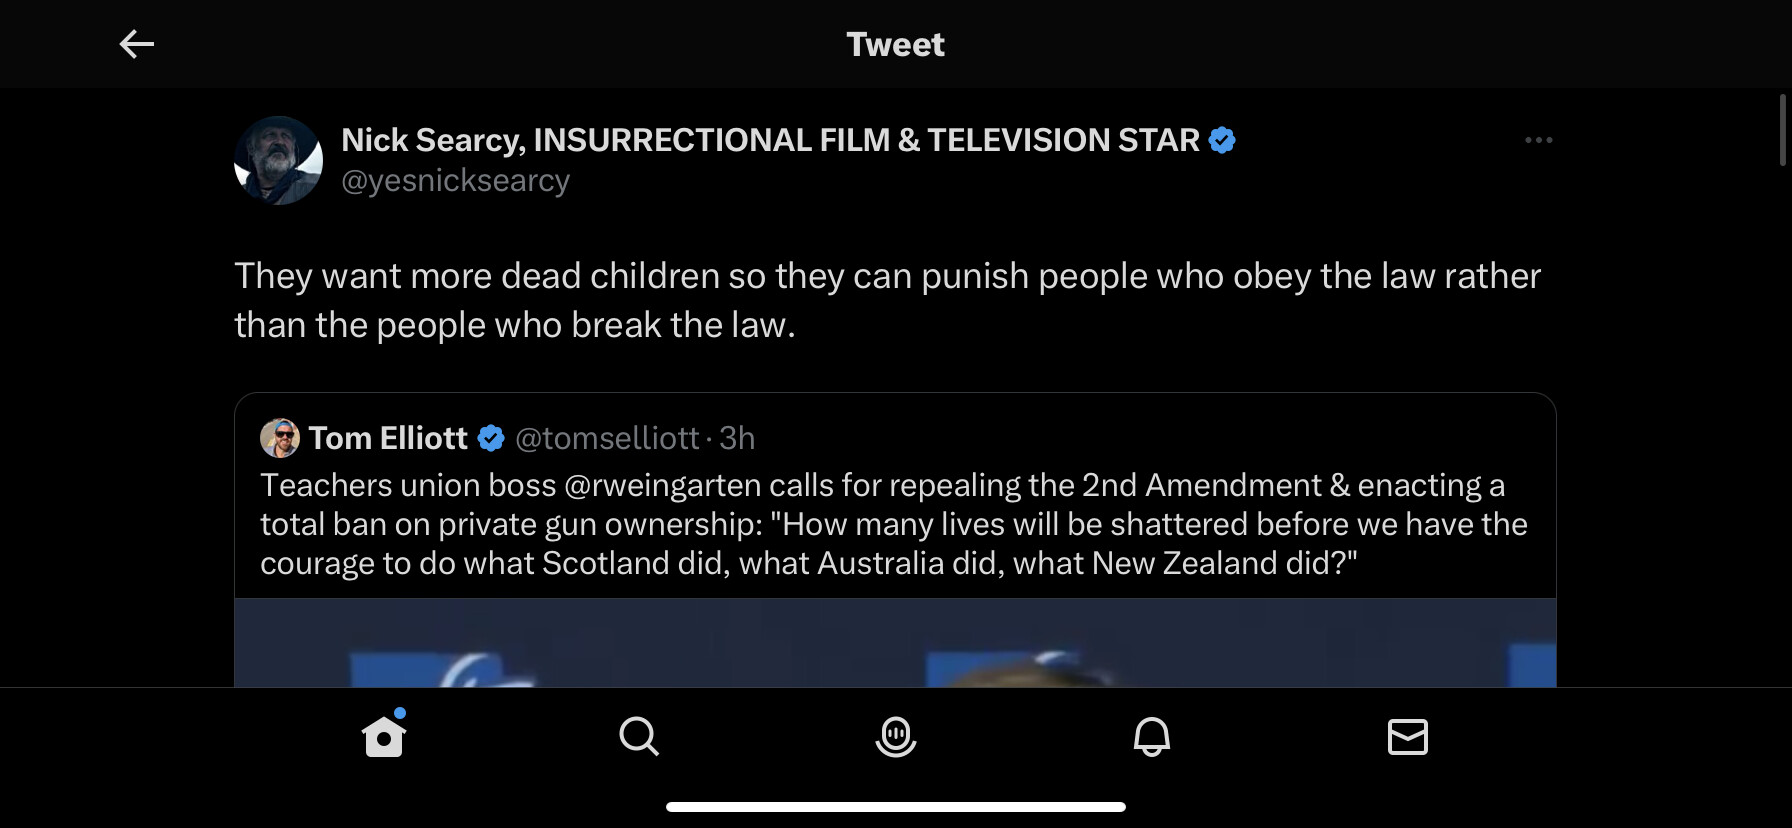Open the quoted tweet's video preview
The width and height of the screenshot is (1792, 828).
pyautogui.click(x=895, y=643)
